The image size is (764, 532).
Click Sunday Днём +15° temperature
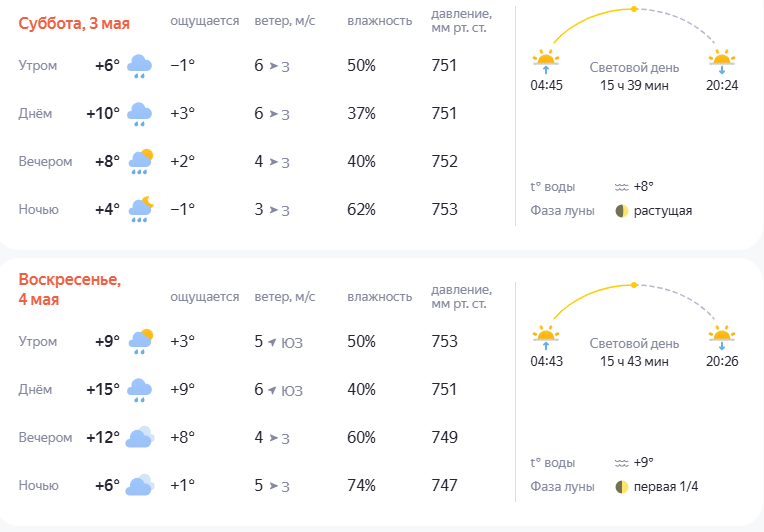click(103, 390)
